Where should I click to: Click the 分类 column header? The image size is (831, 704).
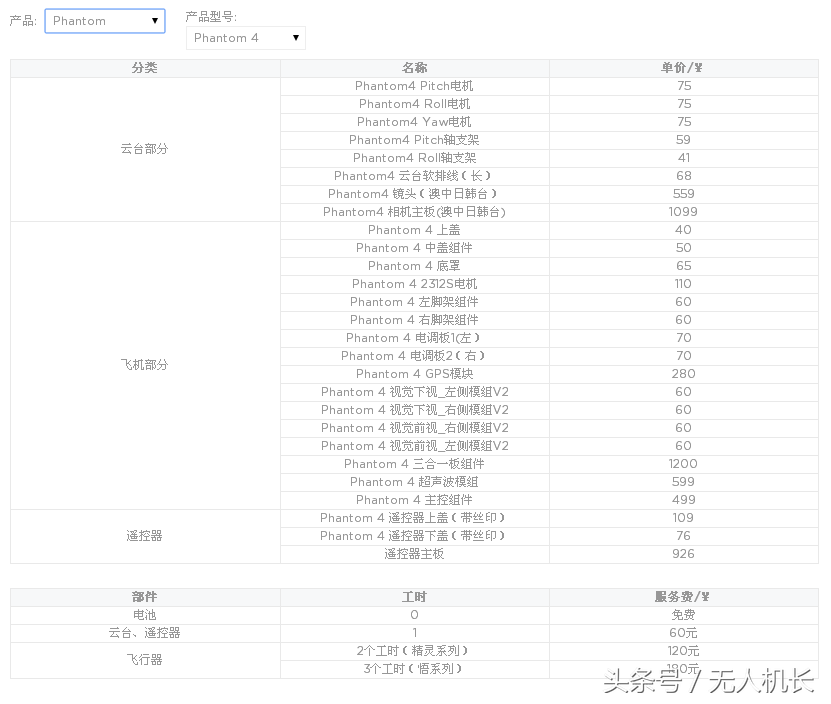[145, 68]
